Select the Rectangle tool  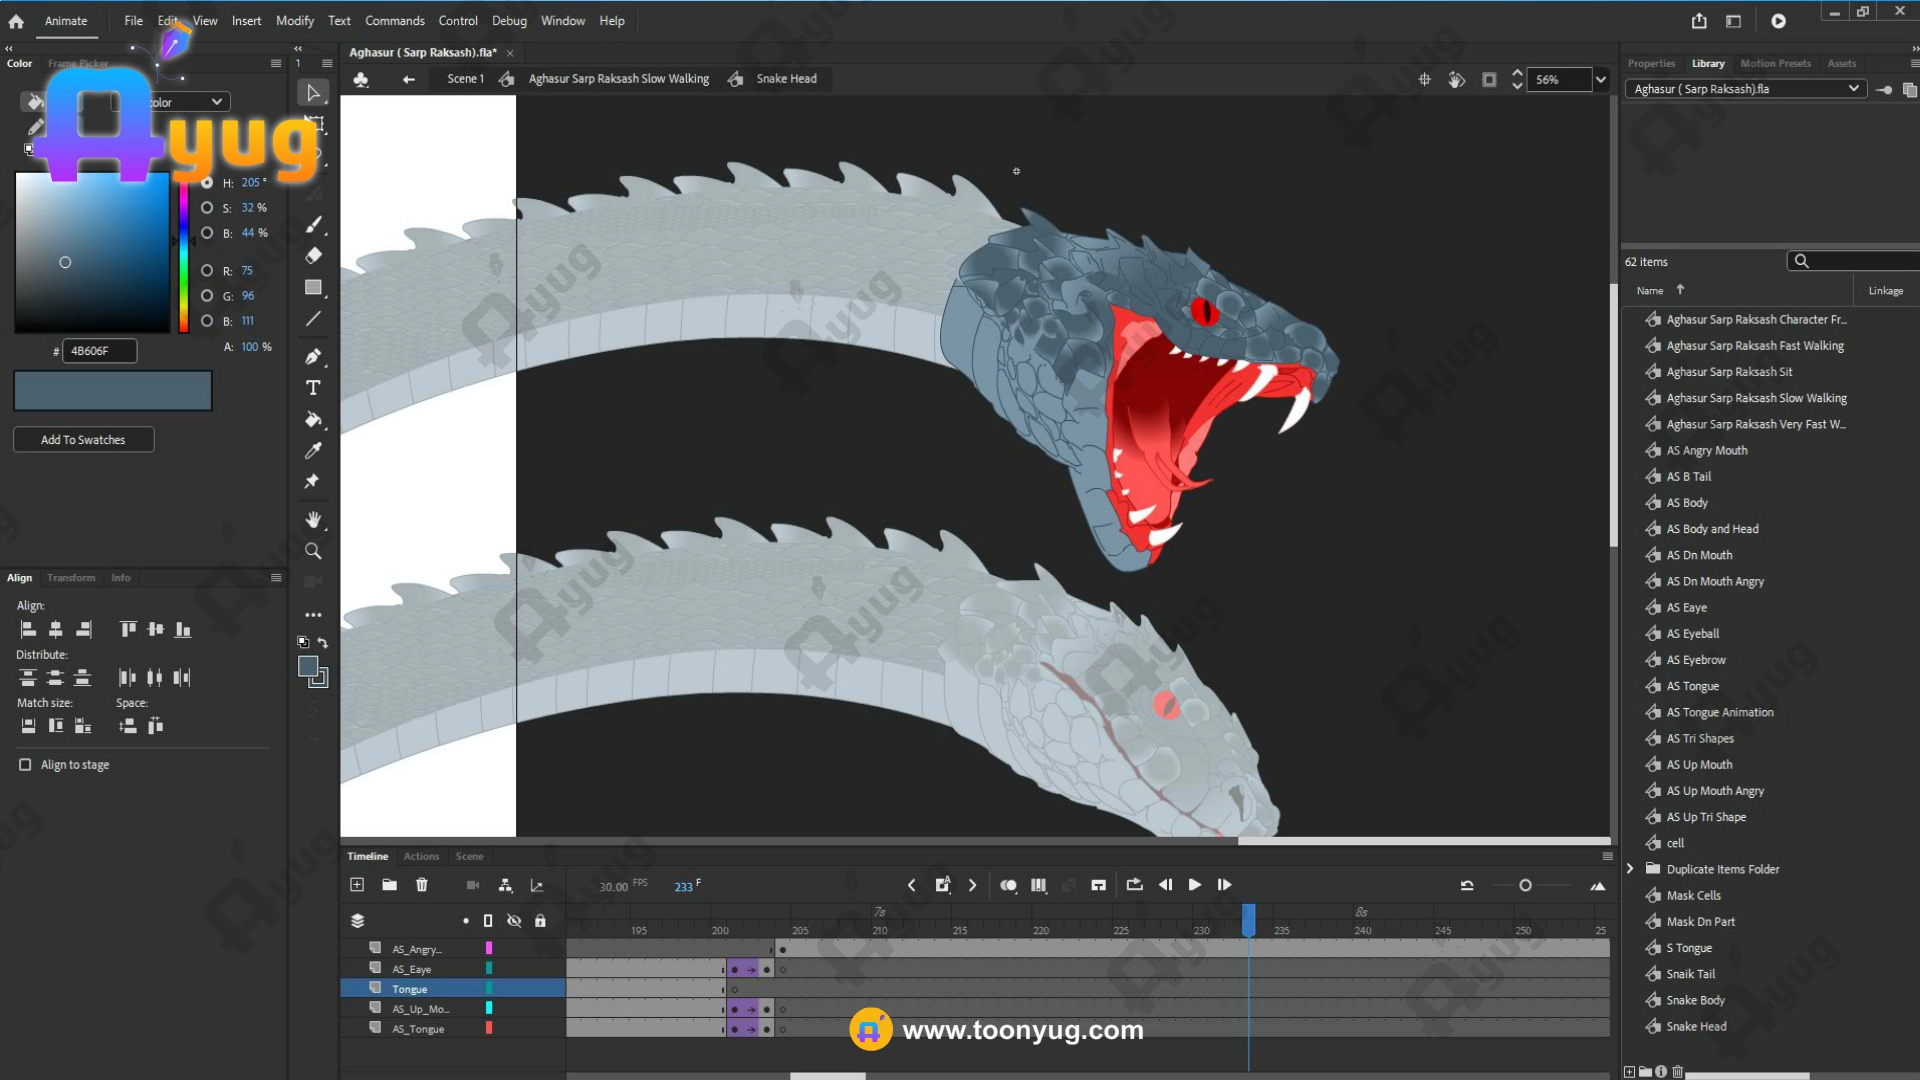313,288
